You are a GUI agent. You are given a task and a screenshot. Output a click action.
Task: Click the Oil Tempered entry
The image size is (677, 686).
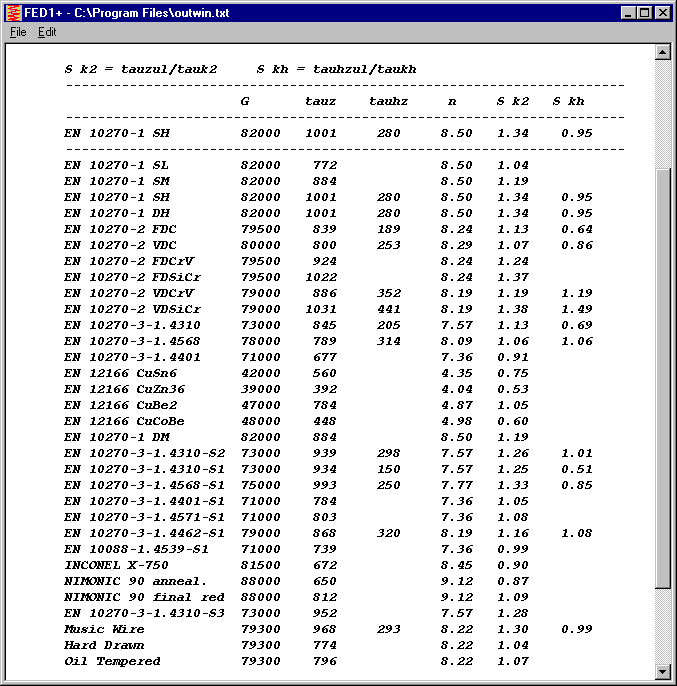click(112, 661)
